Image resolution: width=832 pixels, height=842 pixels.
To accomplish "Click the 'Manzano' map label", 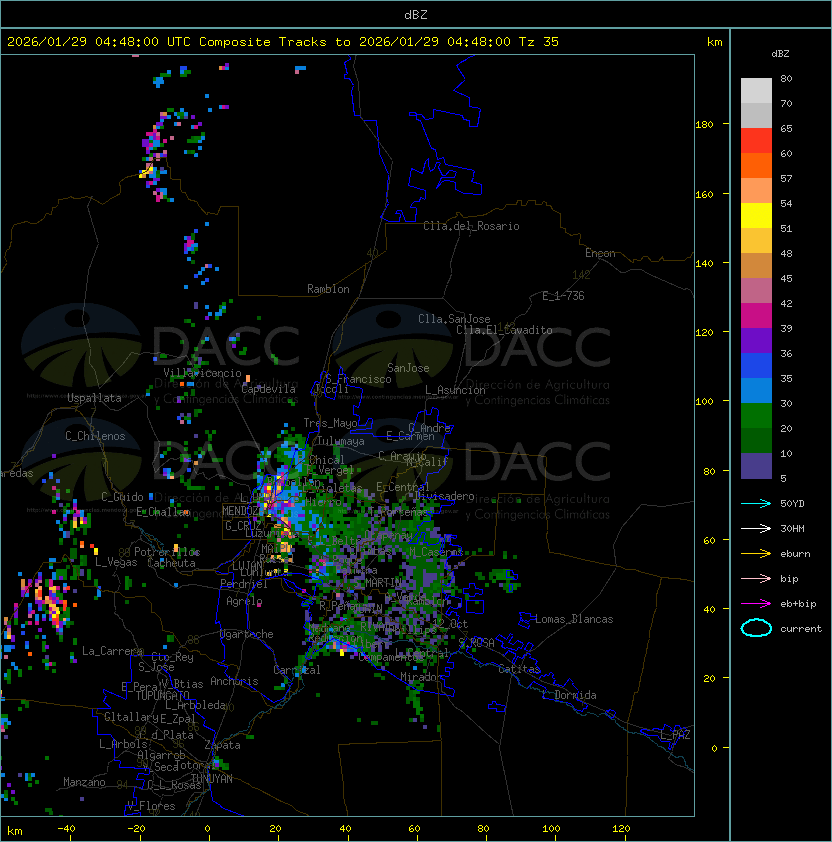I will click(84, 782).
